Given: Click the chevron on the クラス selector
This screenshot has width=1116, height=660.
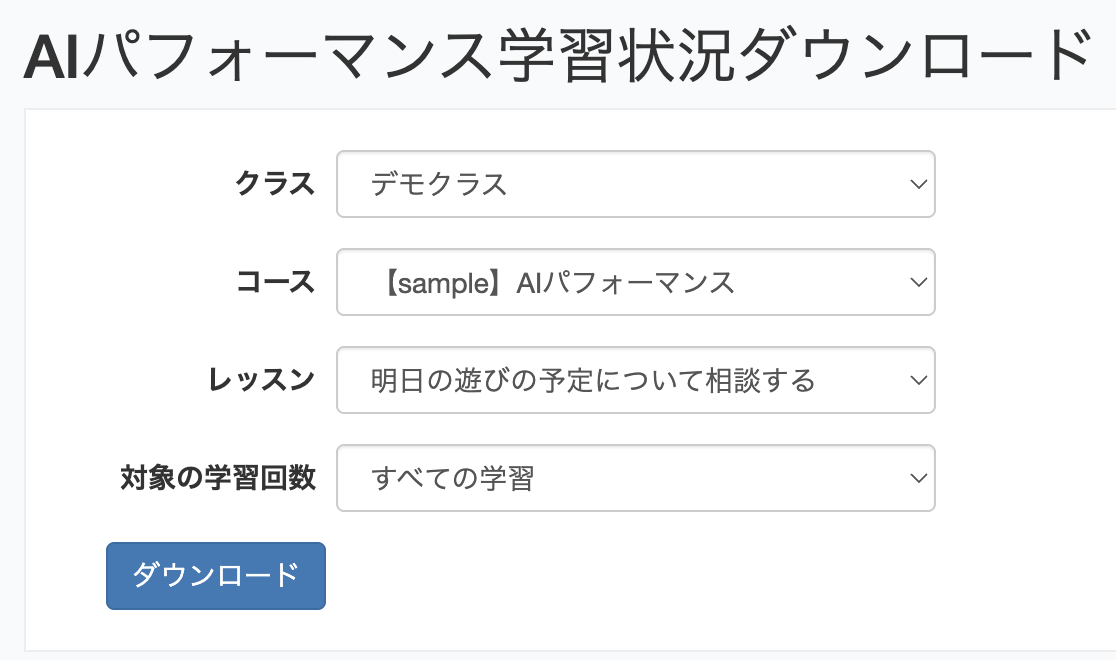Looking at the screenshot, I should click(916, 184).
